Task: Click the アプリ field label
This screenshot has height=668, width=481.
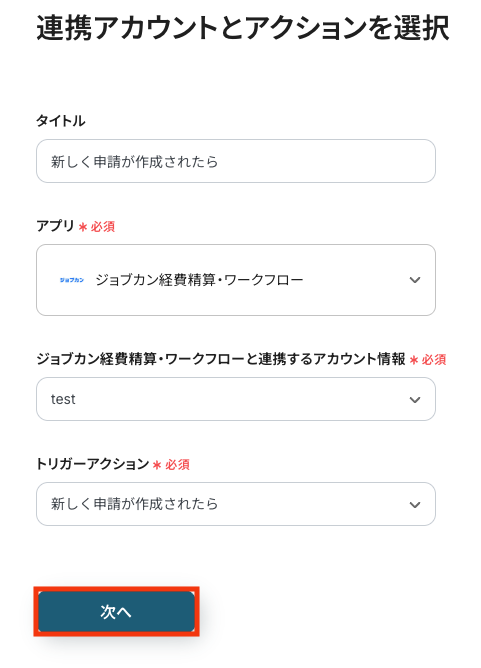Action: pyautogui.click(x=55, y=225)
